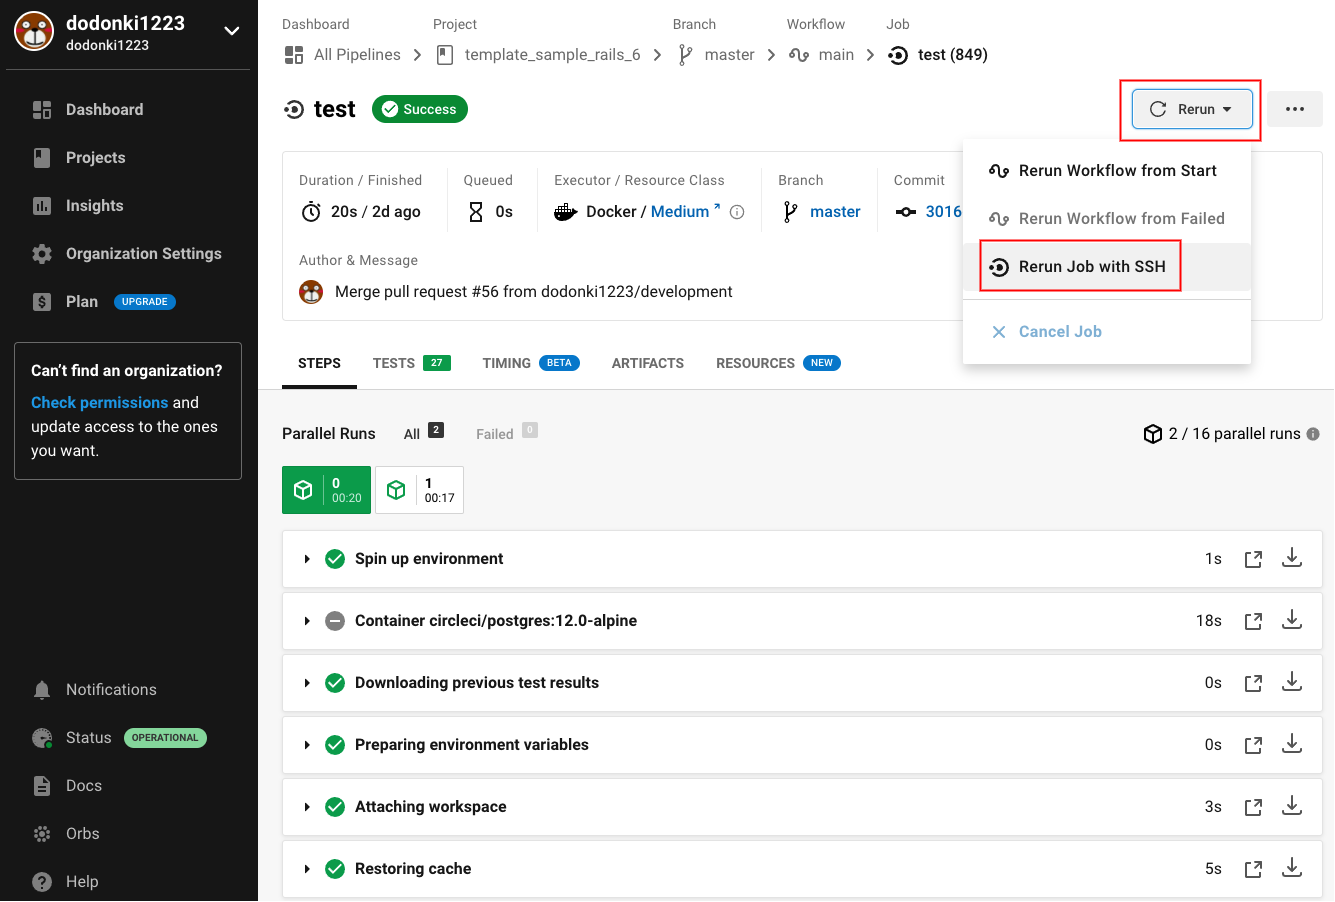Open template_sample_rails_6 project breadcrumb
Image resolution: width=1335 pixels, height=902 pixels.
click(x=539, y=55)
